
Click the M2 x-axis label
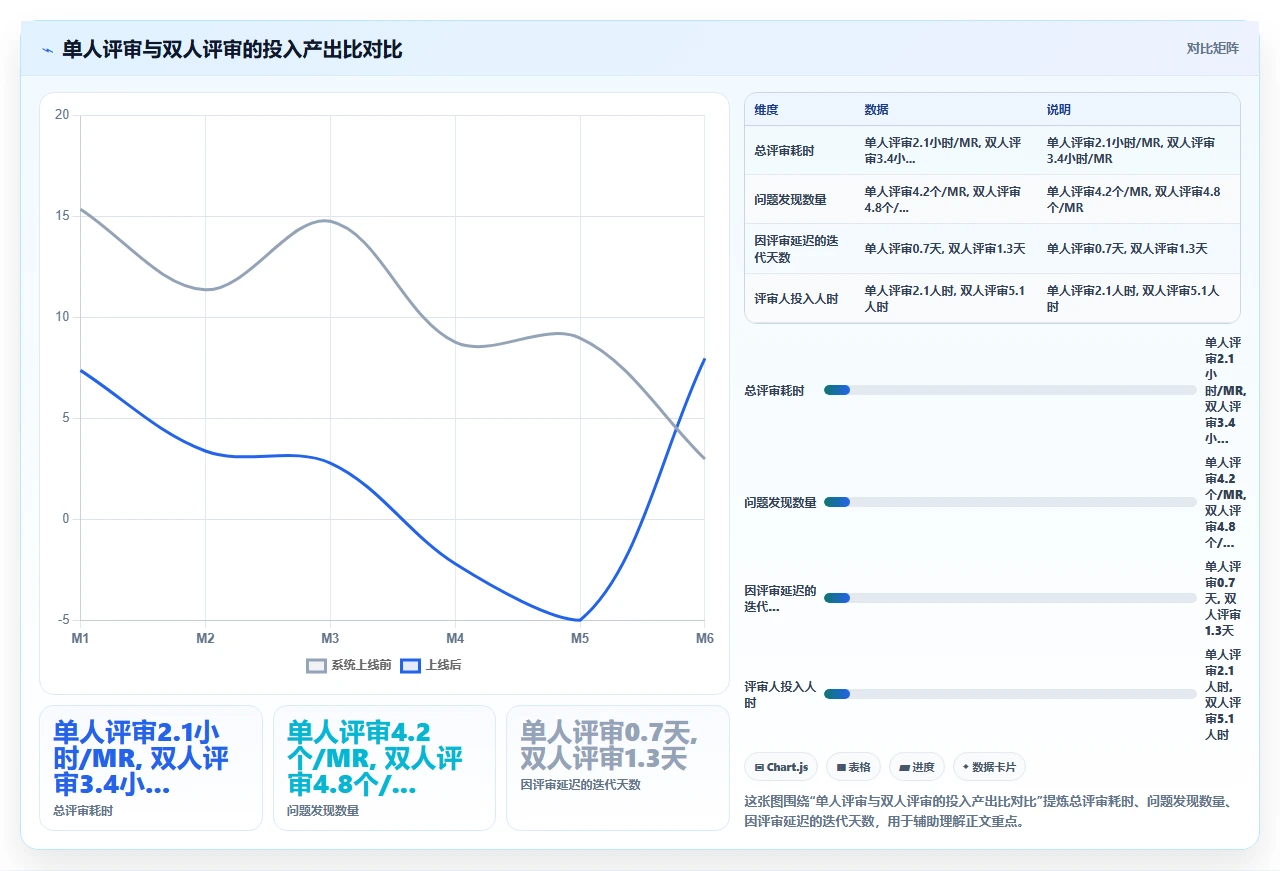click(205, 638)
